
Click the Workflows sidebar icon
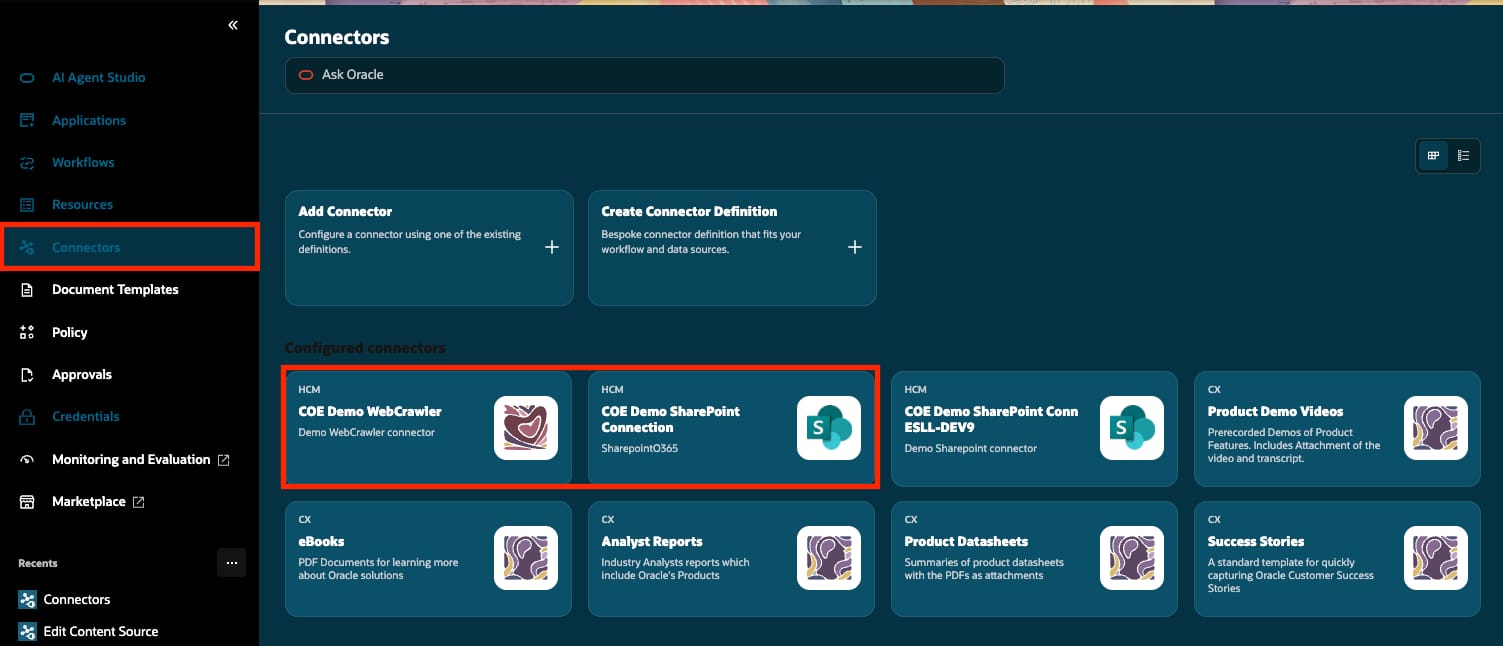tap(28, 162)
